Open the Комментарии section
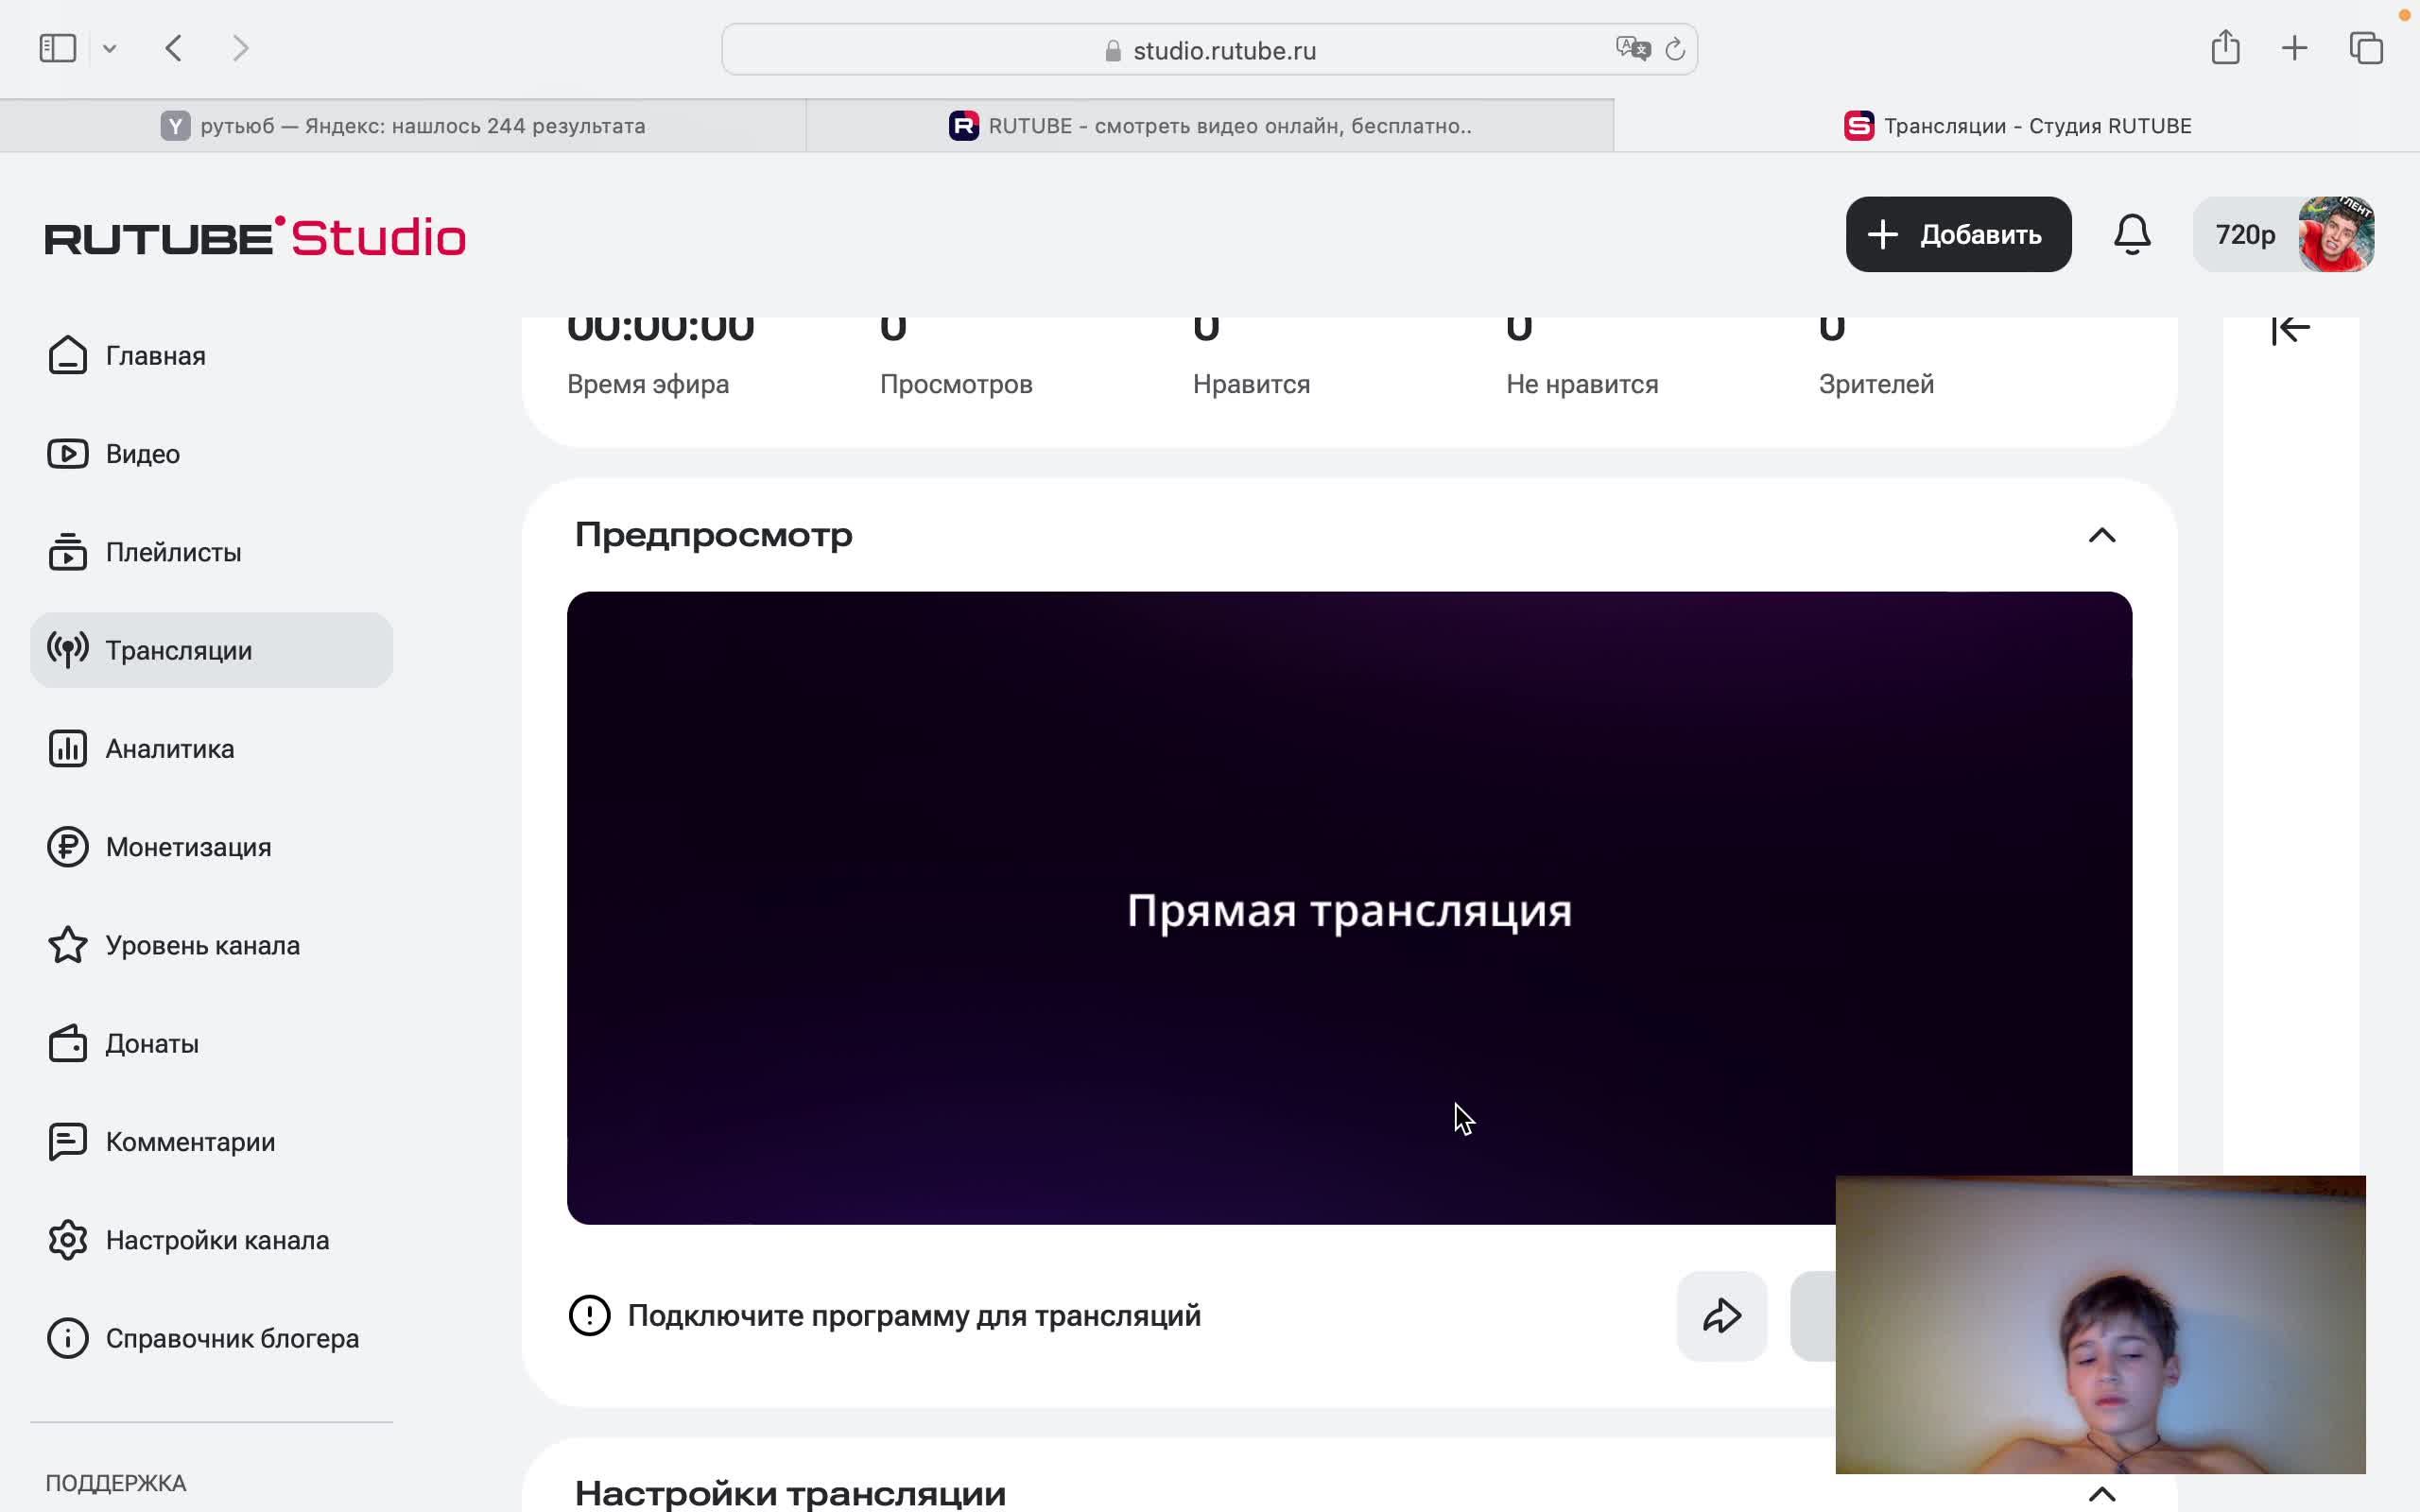The width and height of the screenshot is (2420, 1512). click(189, 1141)
